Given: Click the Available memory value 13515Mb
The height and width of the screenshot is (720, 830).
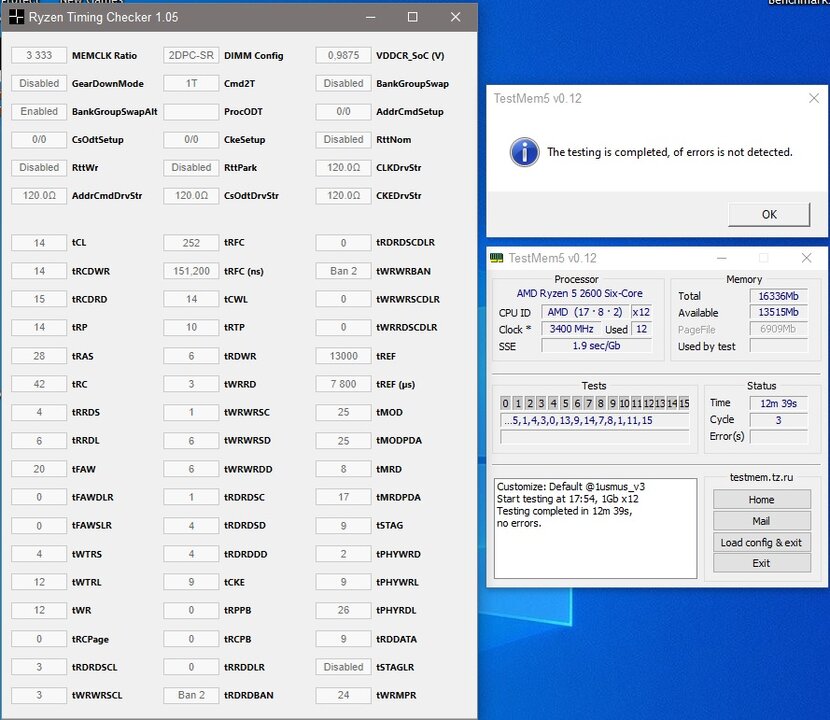Looking at the screenshot, I should pos(778,312).
